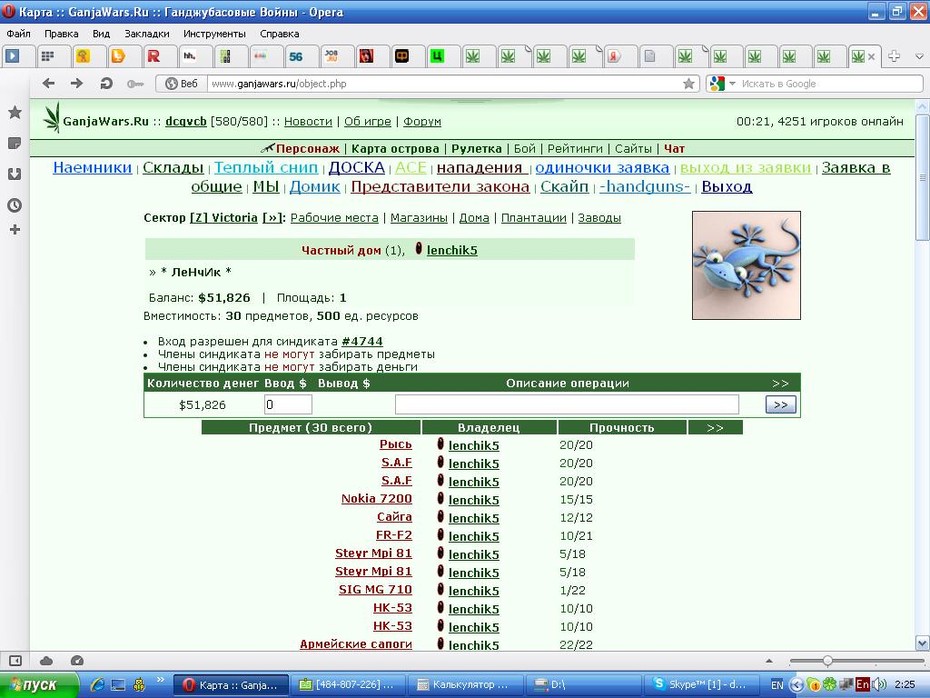Open the Чат link
Screen dimensions: 930x698
[x=674, y=148]
